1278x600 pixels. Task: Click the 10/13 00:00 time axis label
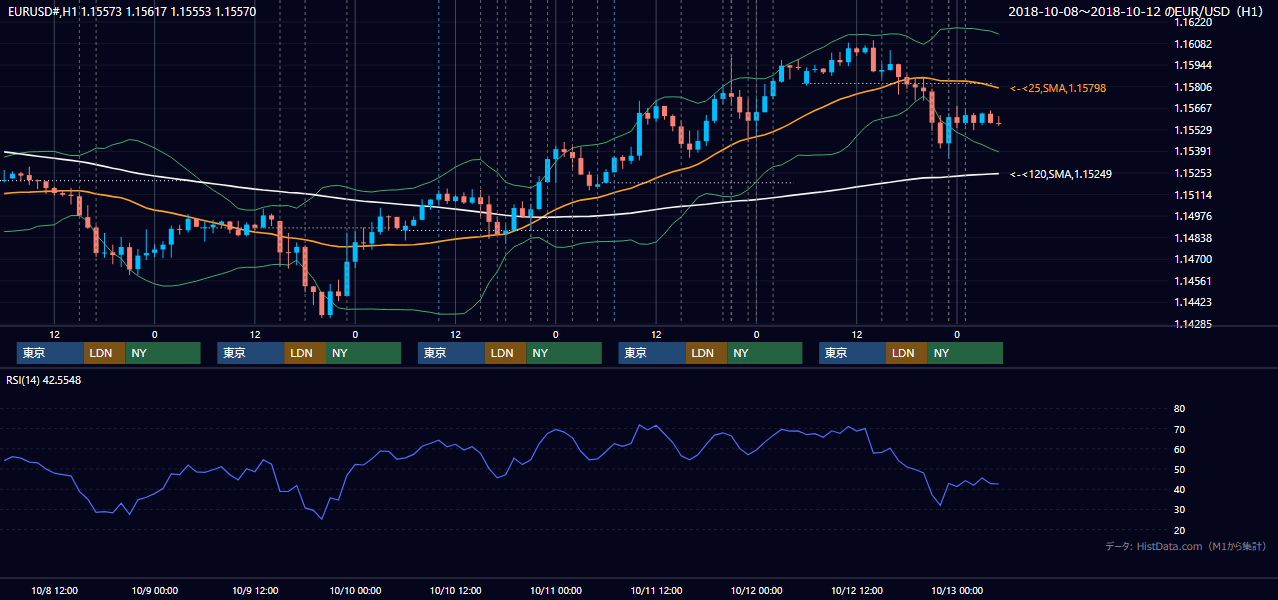957,590
